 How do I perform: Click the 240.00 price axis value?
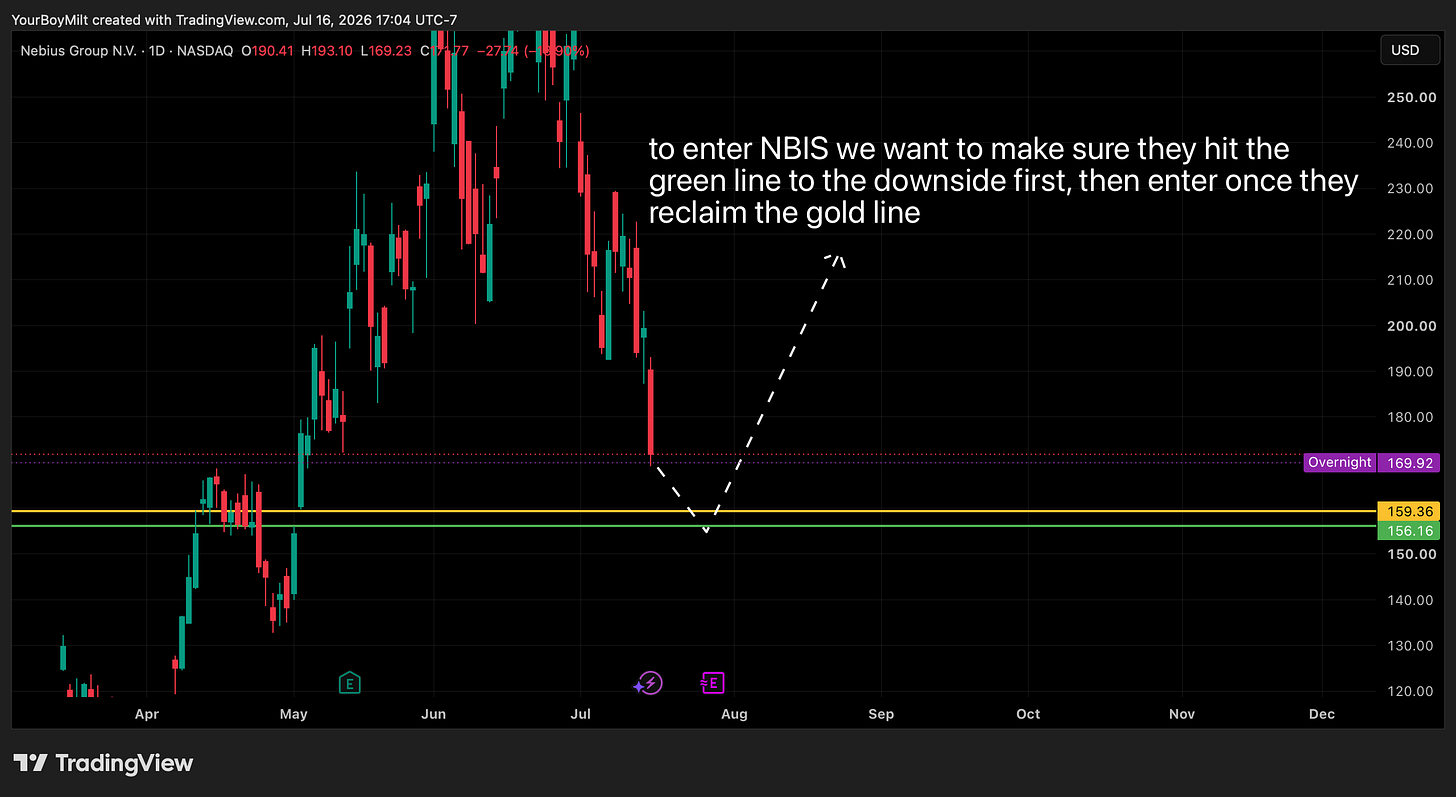point(1412,143)
